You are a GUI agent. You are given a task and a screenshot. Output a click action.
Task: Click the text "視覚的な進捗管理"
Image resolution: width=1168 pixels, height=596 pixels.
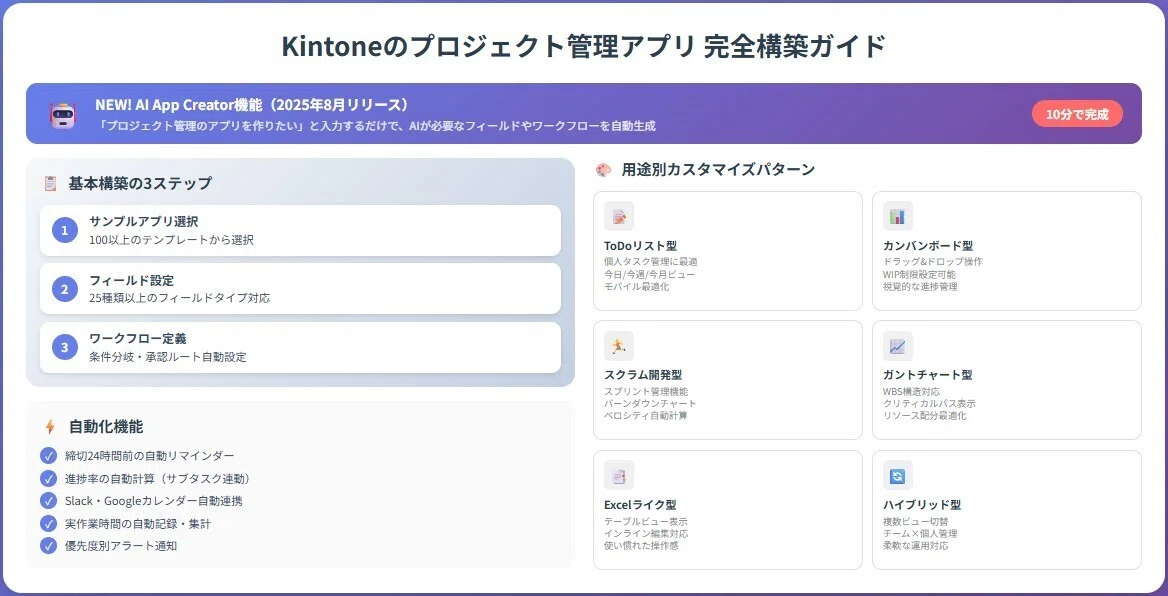pyautogui.click(x=920, y=286)
